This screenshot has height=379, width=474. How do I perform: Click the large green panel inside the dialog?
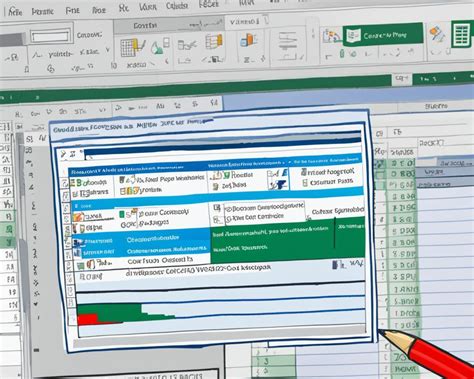click(x=288, y=239)
